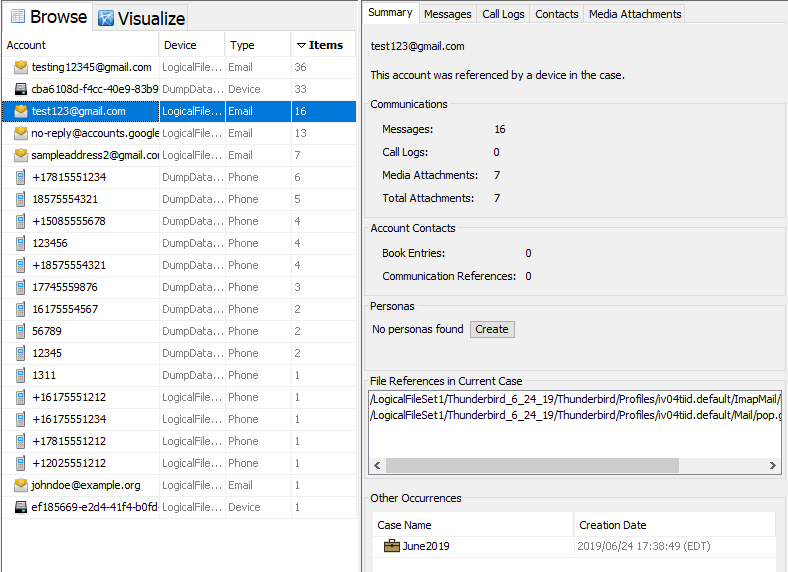The width and height of the screenshot is (788, 572).
Task: Sort the list by Account column
Action: (x=80, y=45)
